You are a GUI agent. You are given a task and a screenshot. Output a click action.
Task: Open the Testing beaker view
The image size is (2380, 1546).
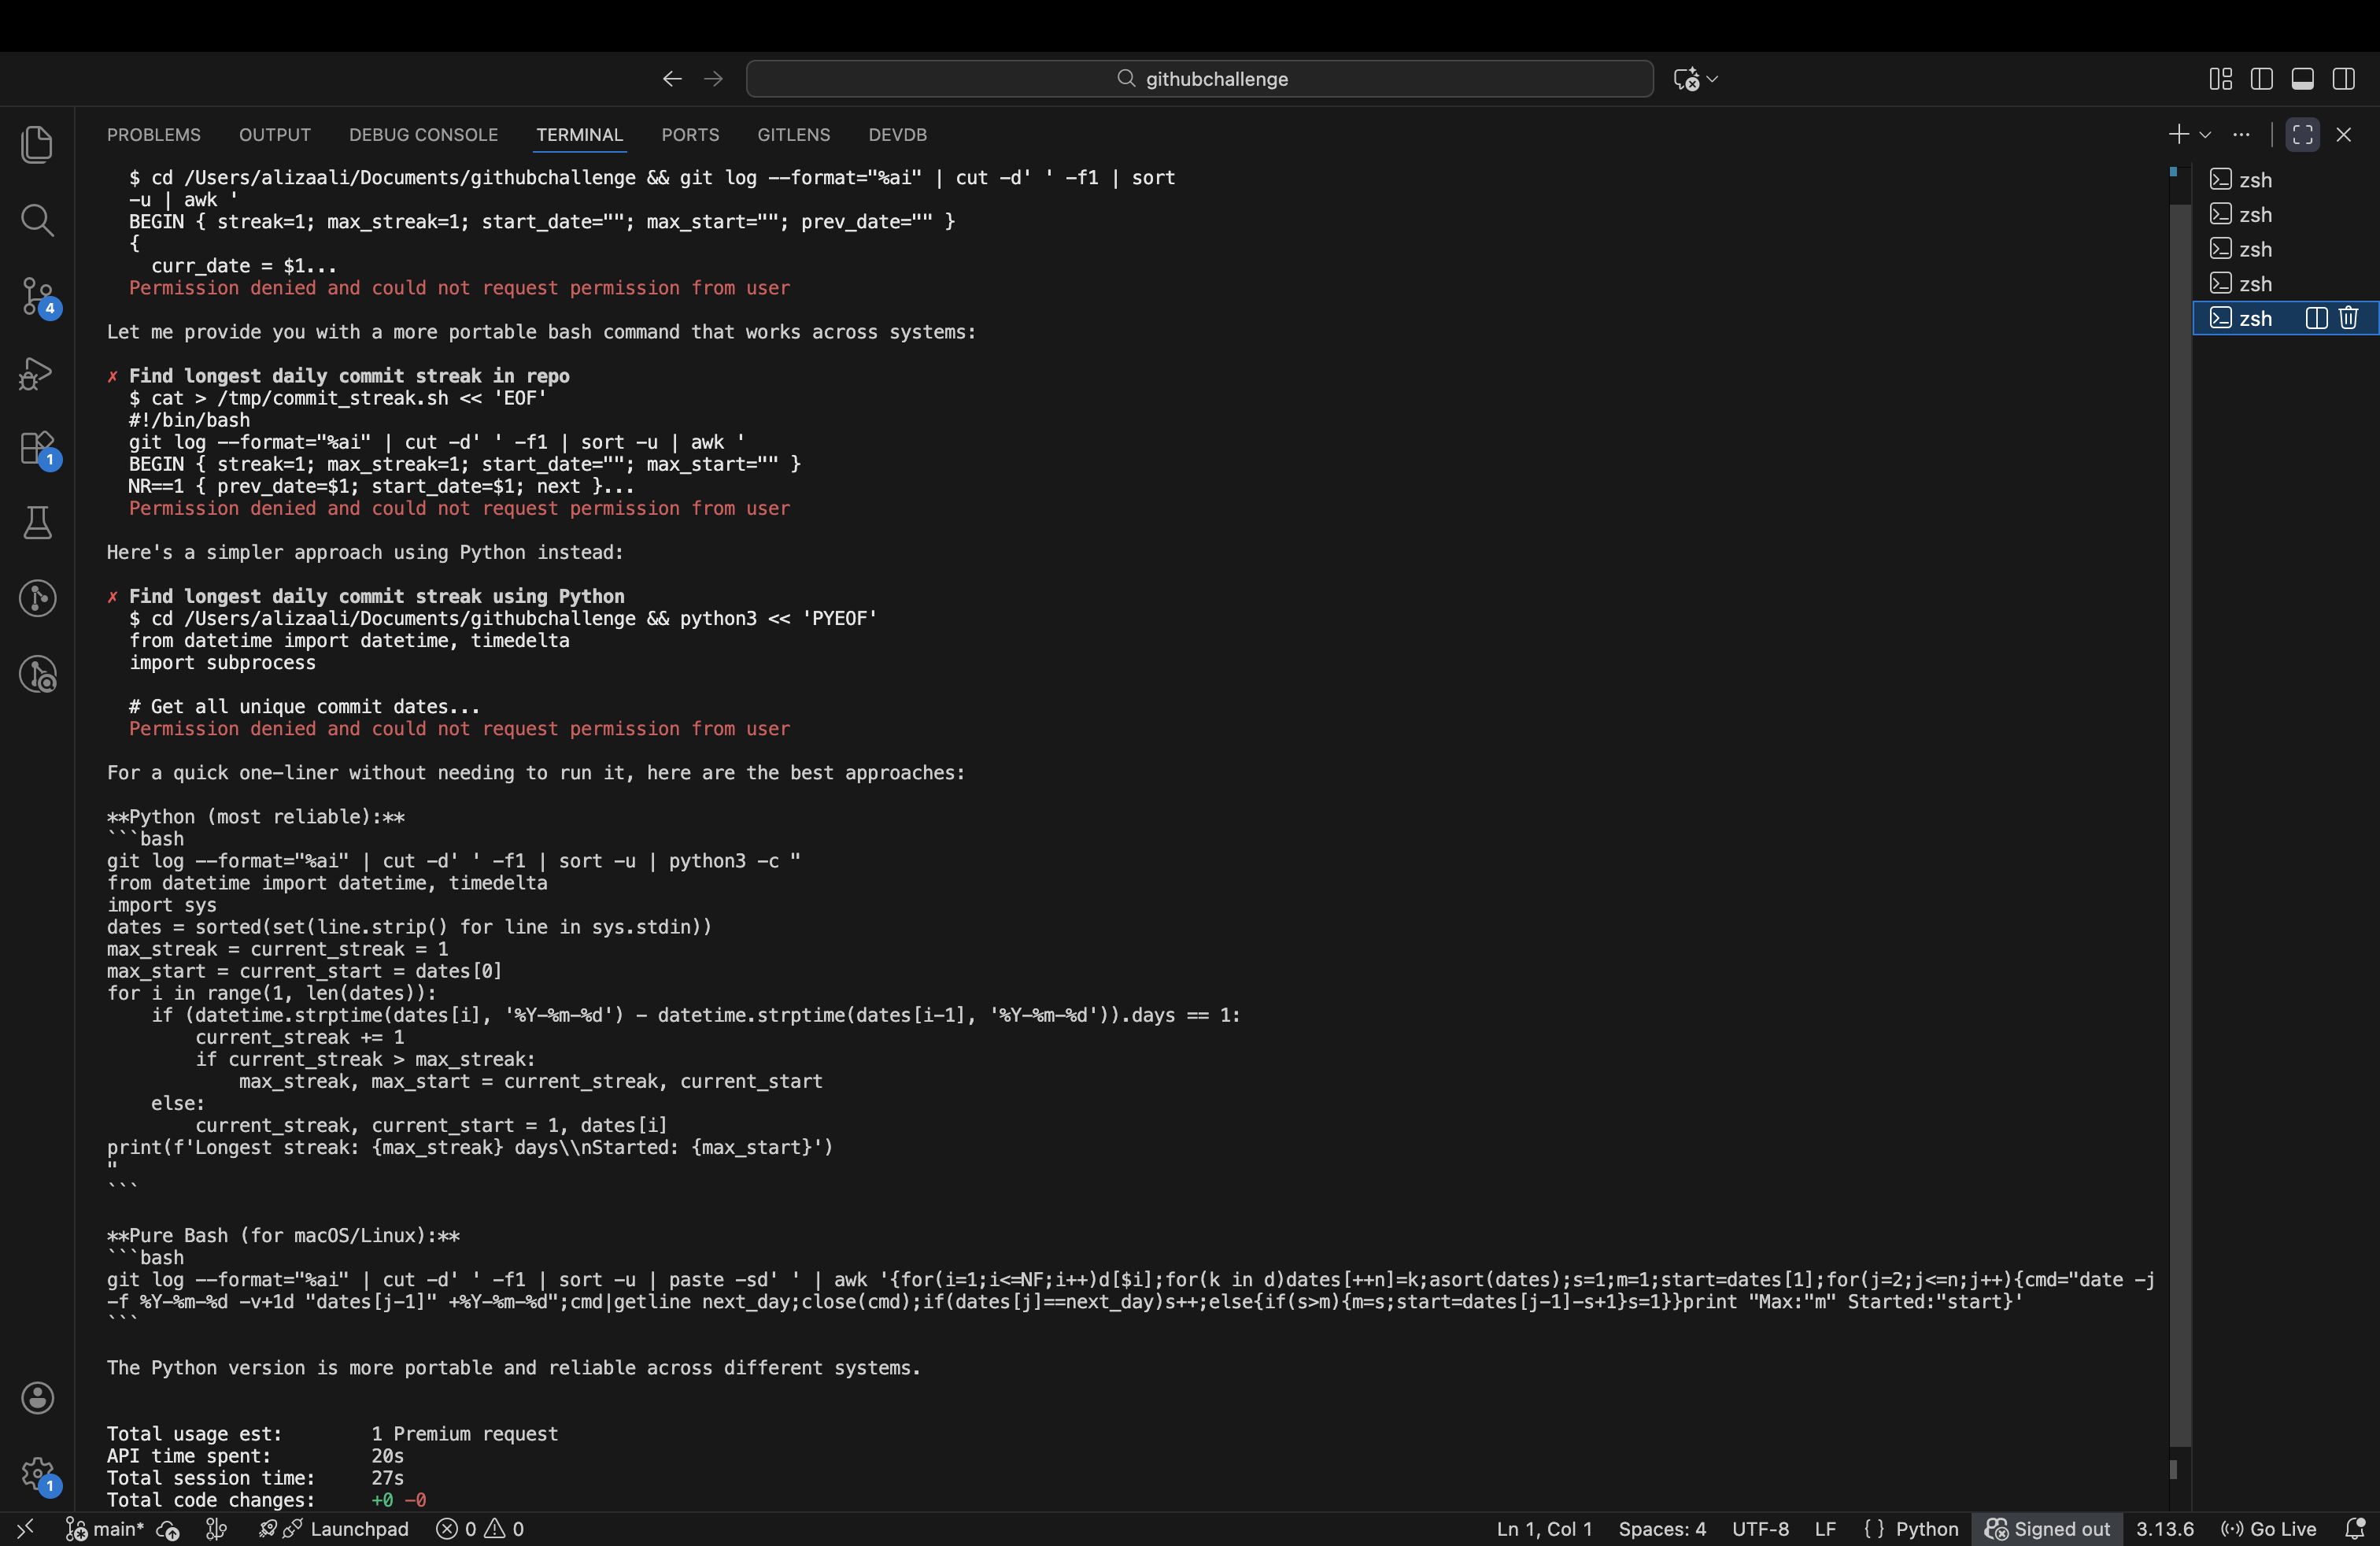pos(38,522)
